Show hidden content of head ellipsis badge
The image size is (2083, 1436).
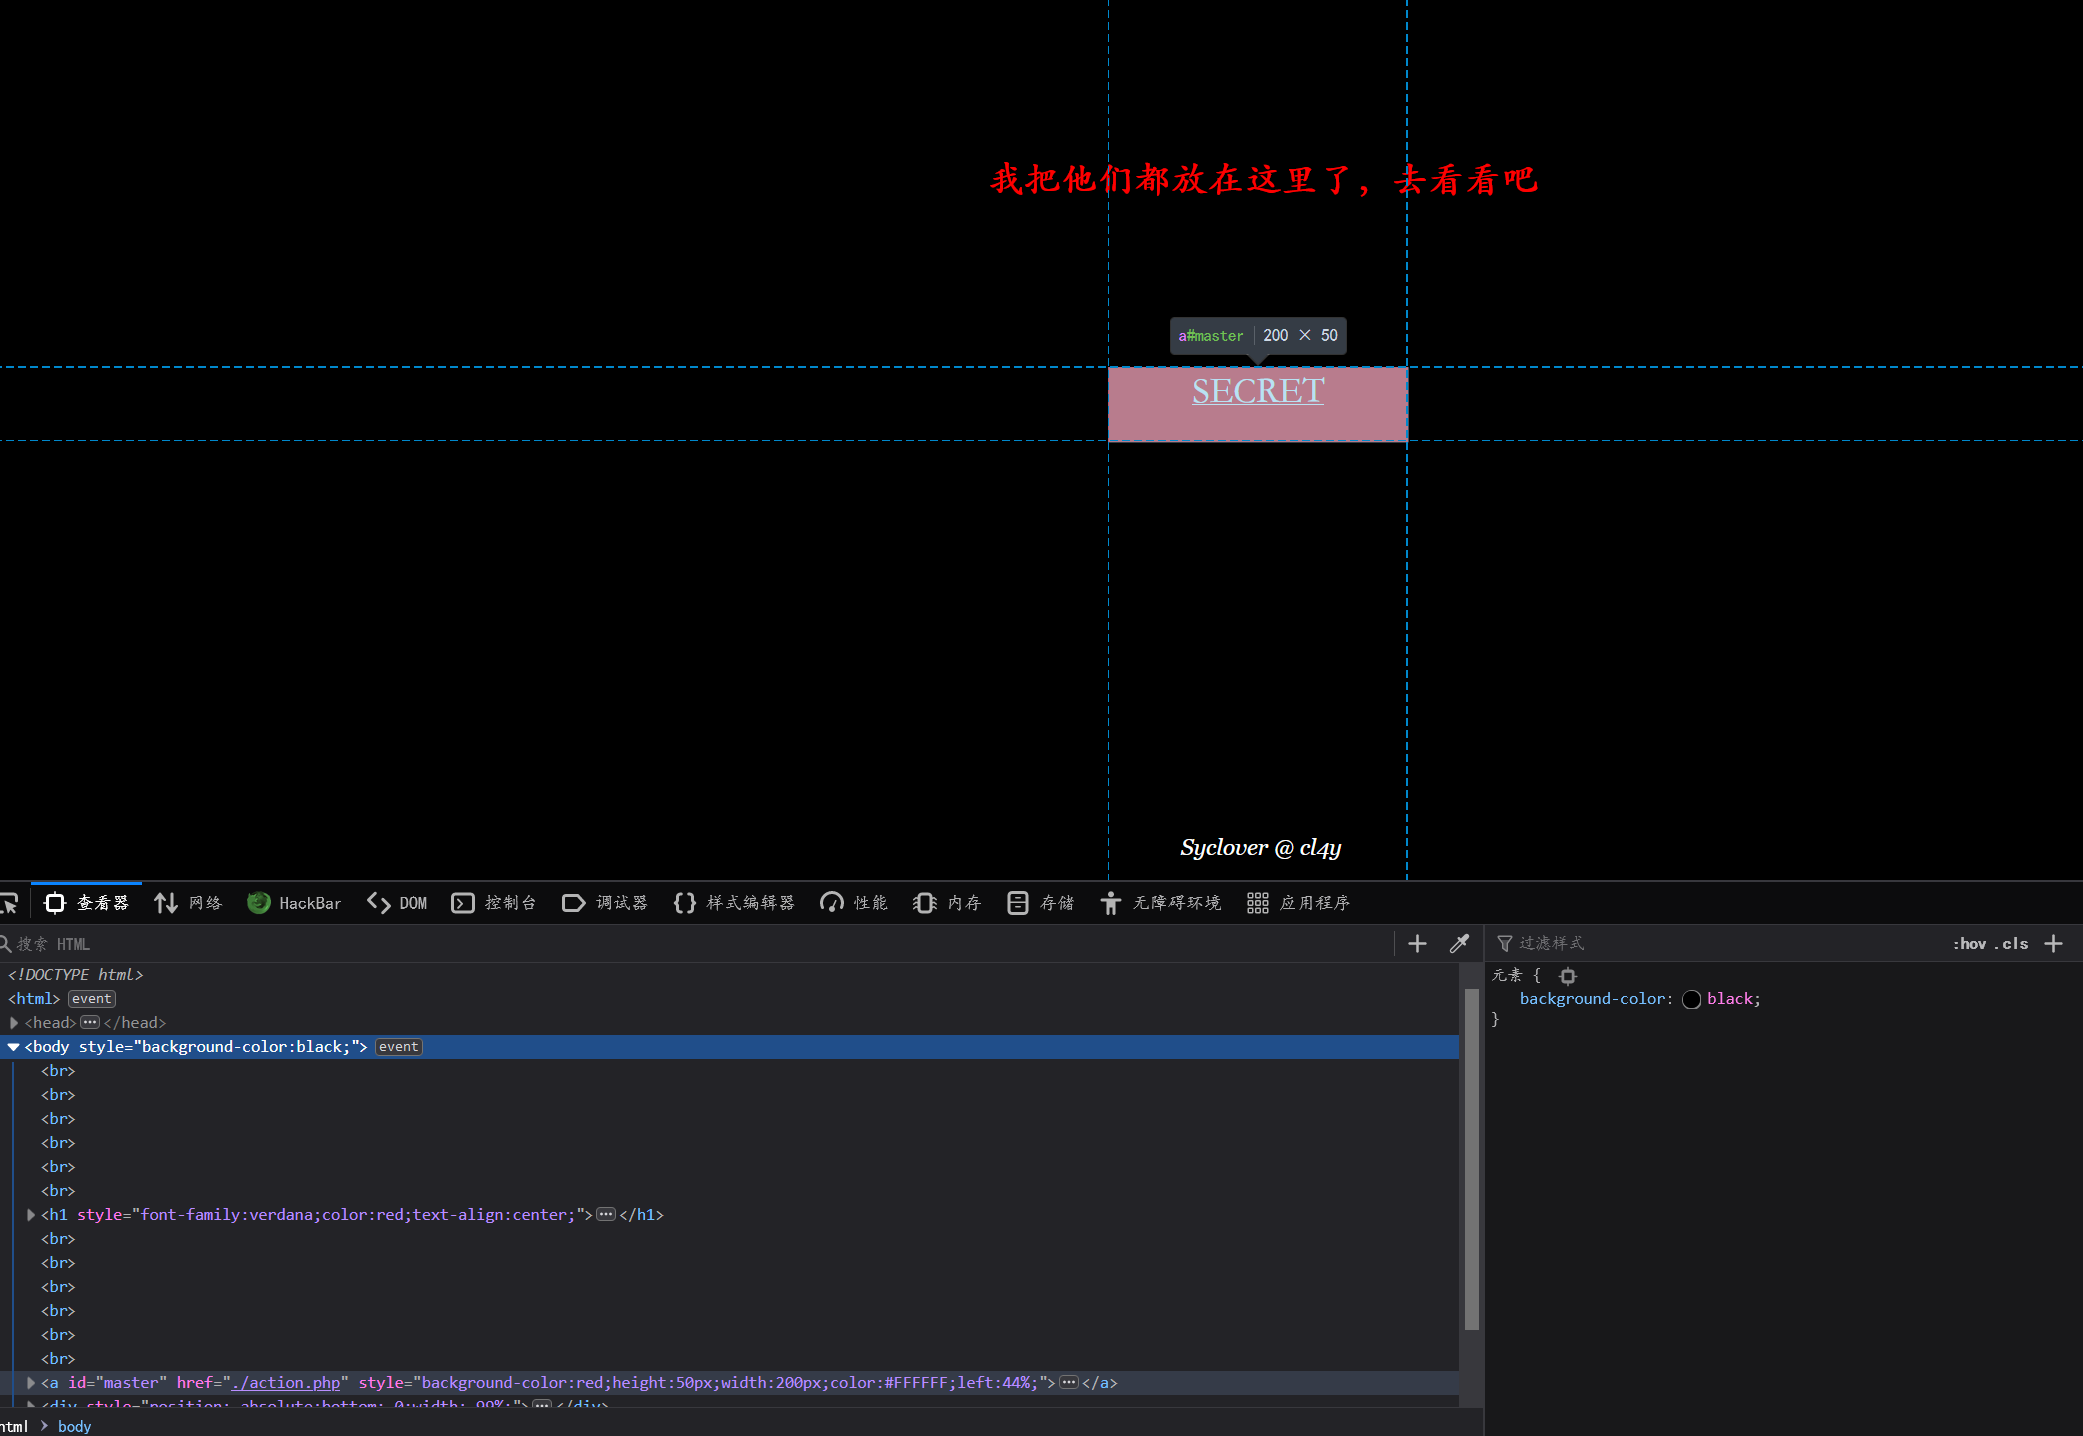[90, 1022]
